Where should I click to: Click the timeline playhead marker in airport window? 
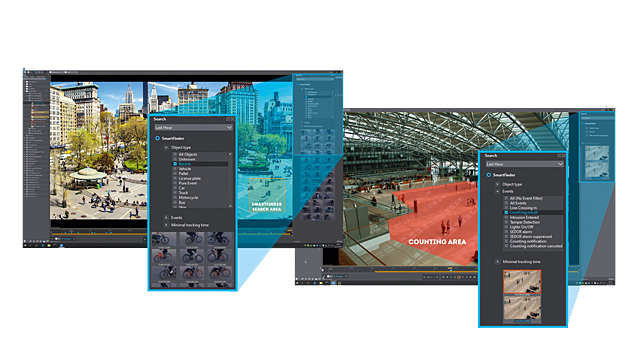click(450, 269)
